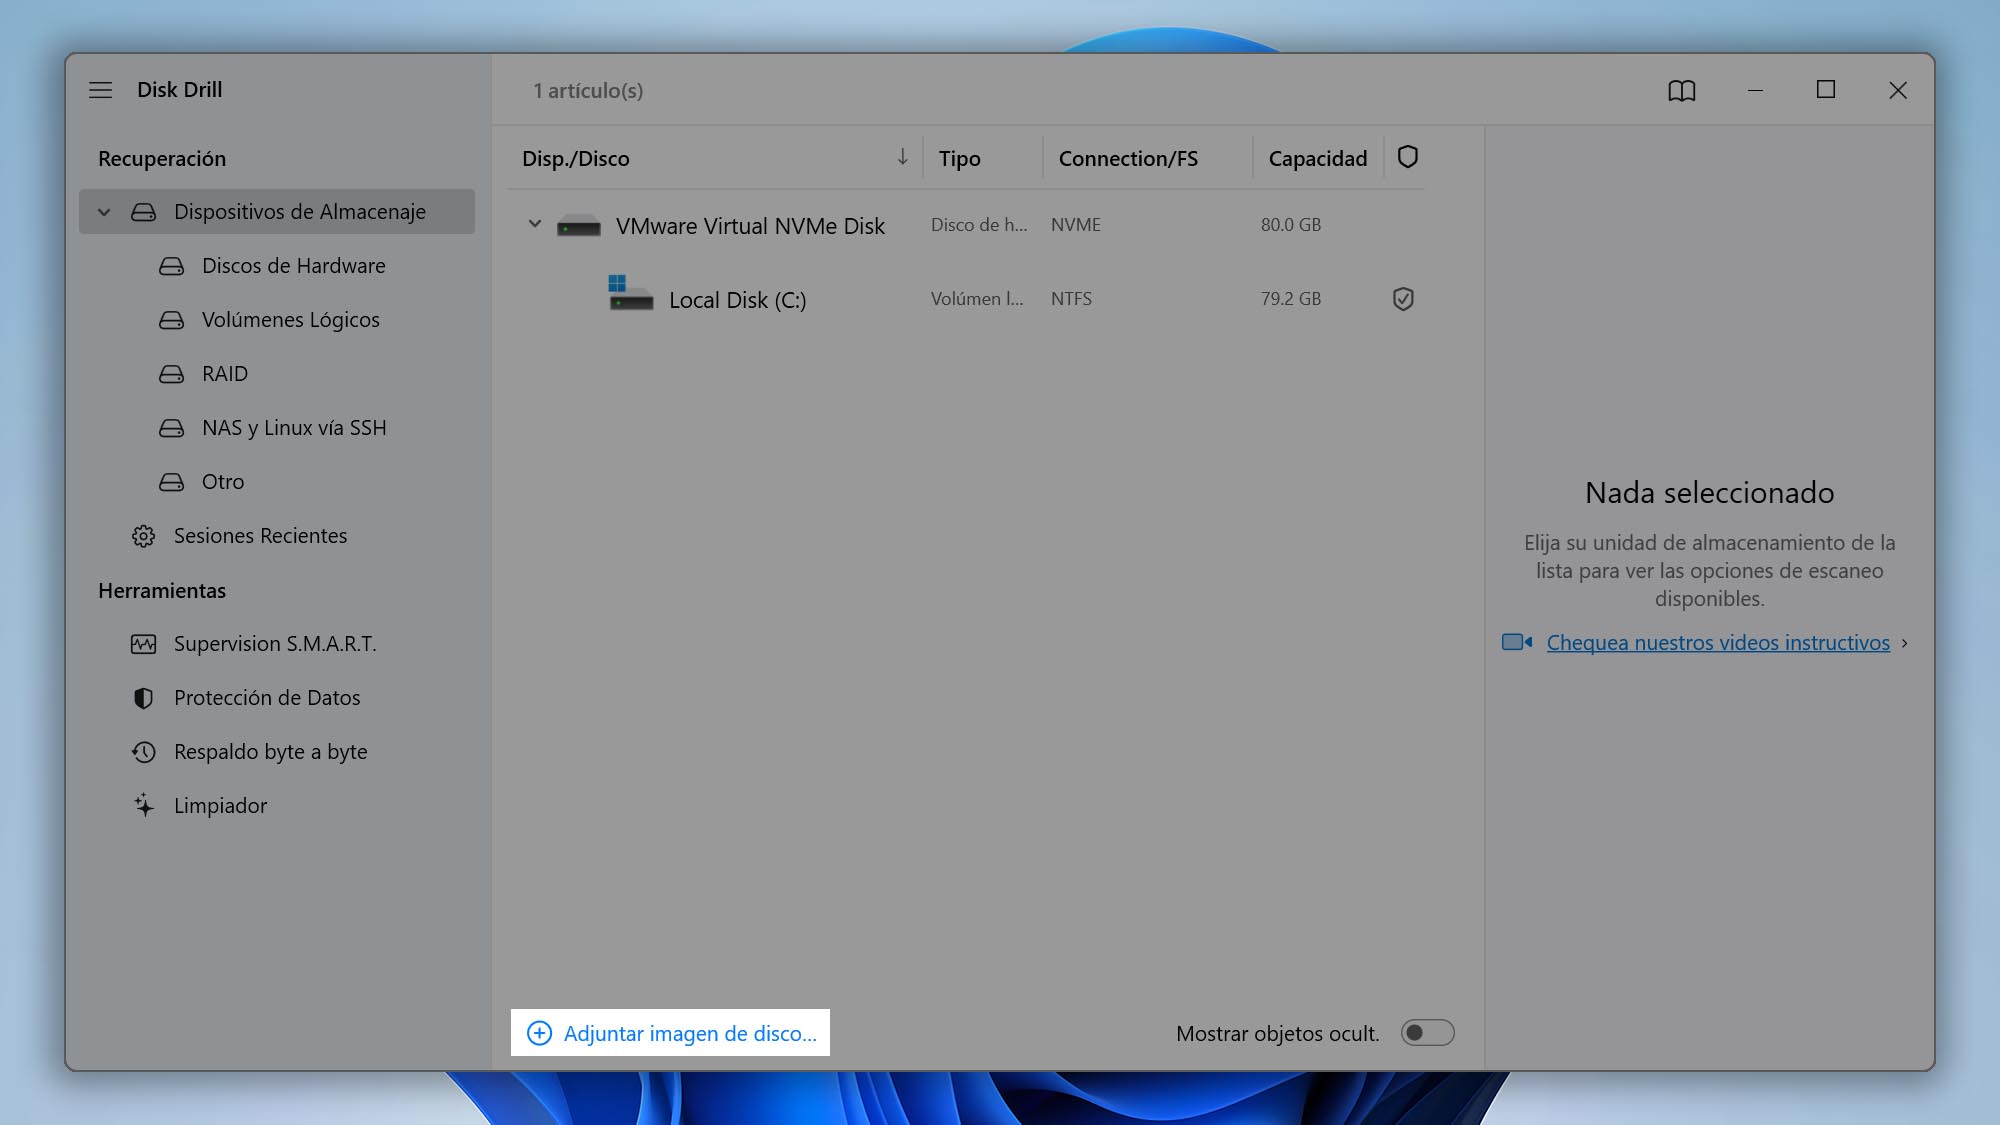Open Supervision S.M.A.R.T. tool

tap(275, 644)
